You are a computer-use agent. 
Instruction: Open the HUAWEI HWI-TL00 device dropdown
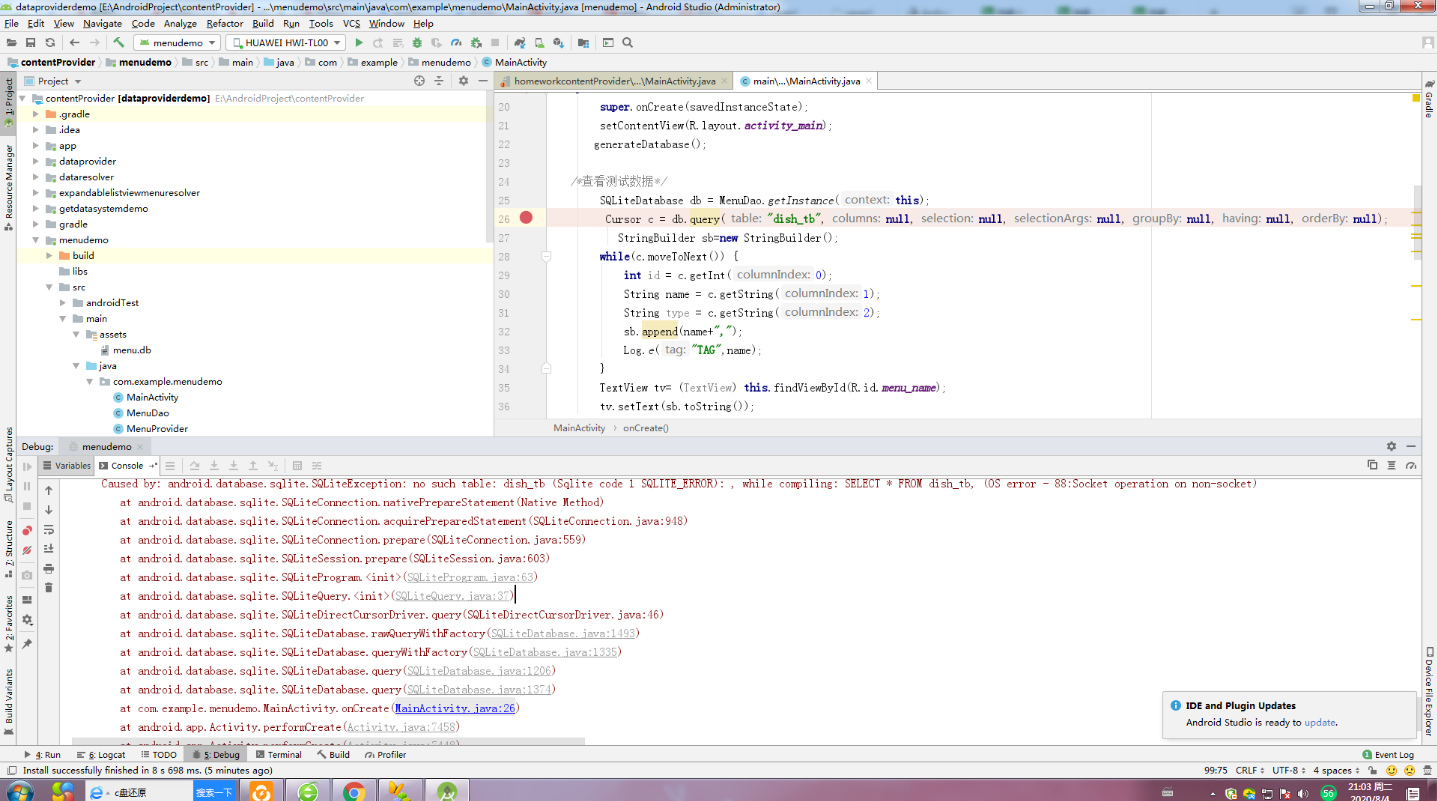click(285, 43)
